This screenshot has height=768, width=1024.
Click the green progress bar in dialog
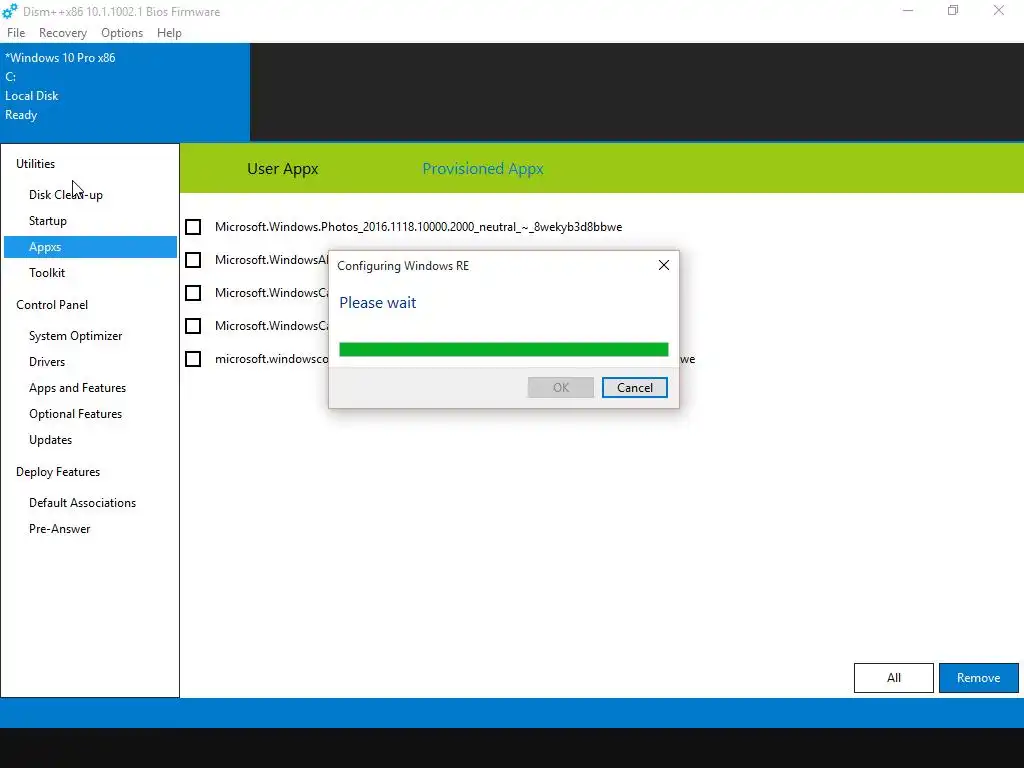tap(504, 349)
